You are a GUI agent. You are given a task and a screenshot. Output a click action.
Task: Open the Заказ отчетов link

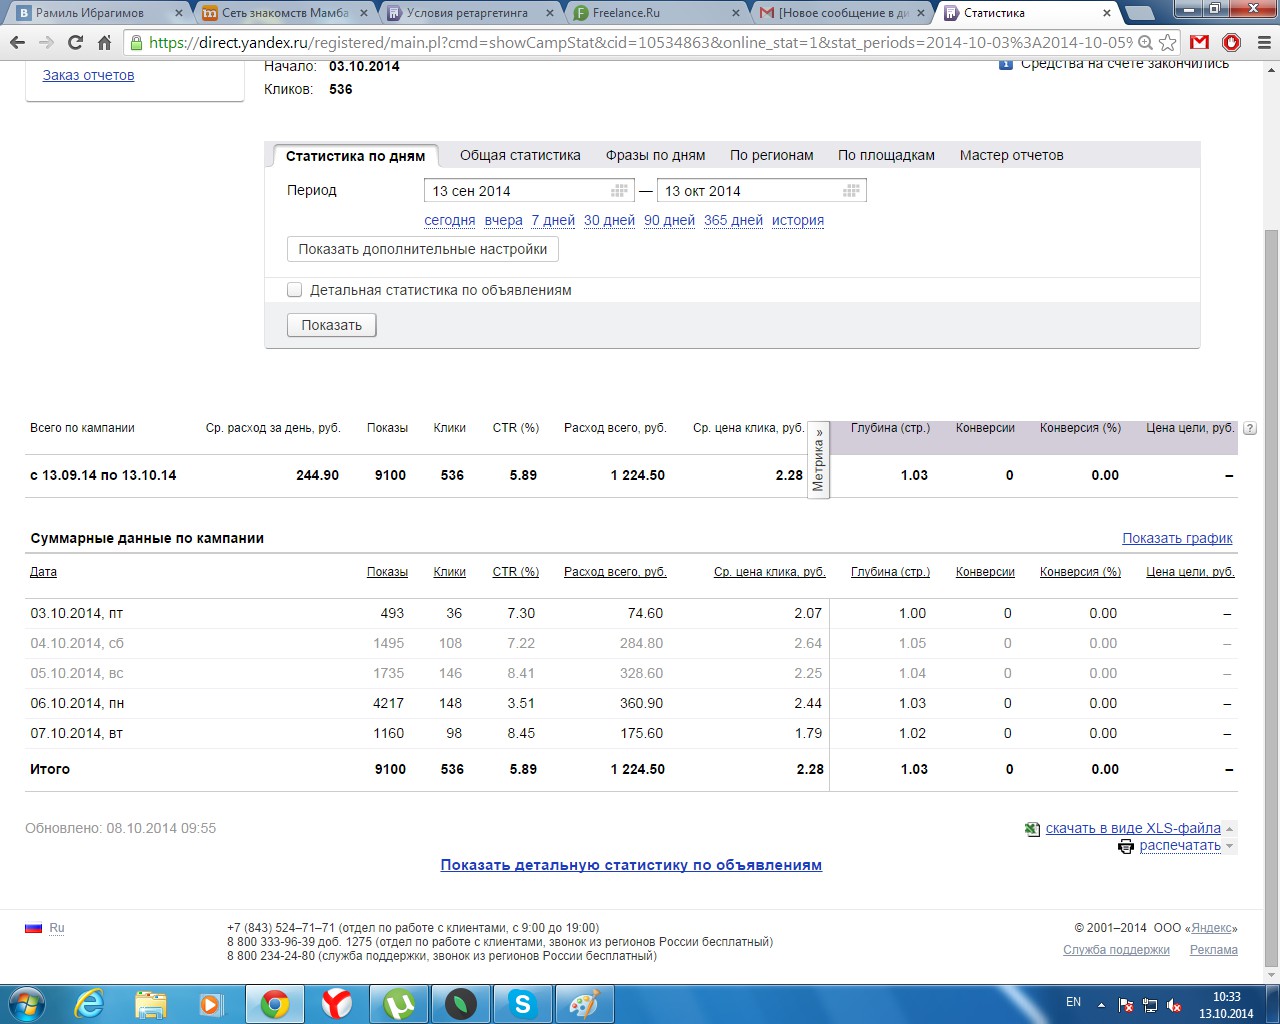click(88, 75)
